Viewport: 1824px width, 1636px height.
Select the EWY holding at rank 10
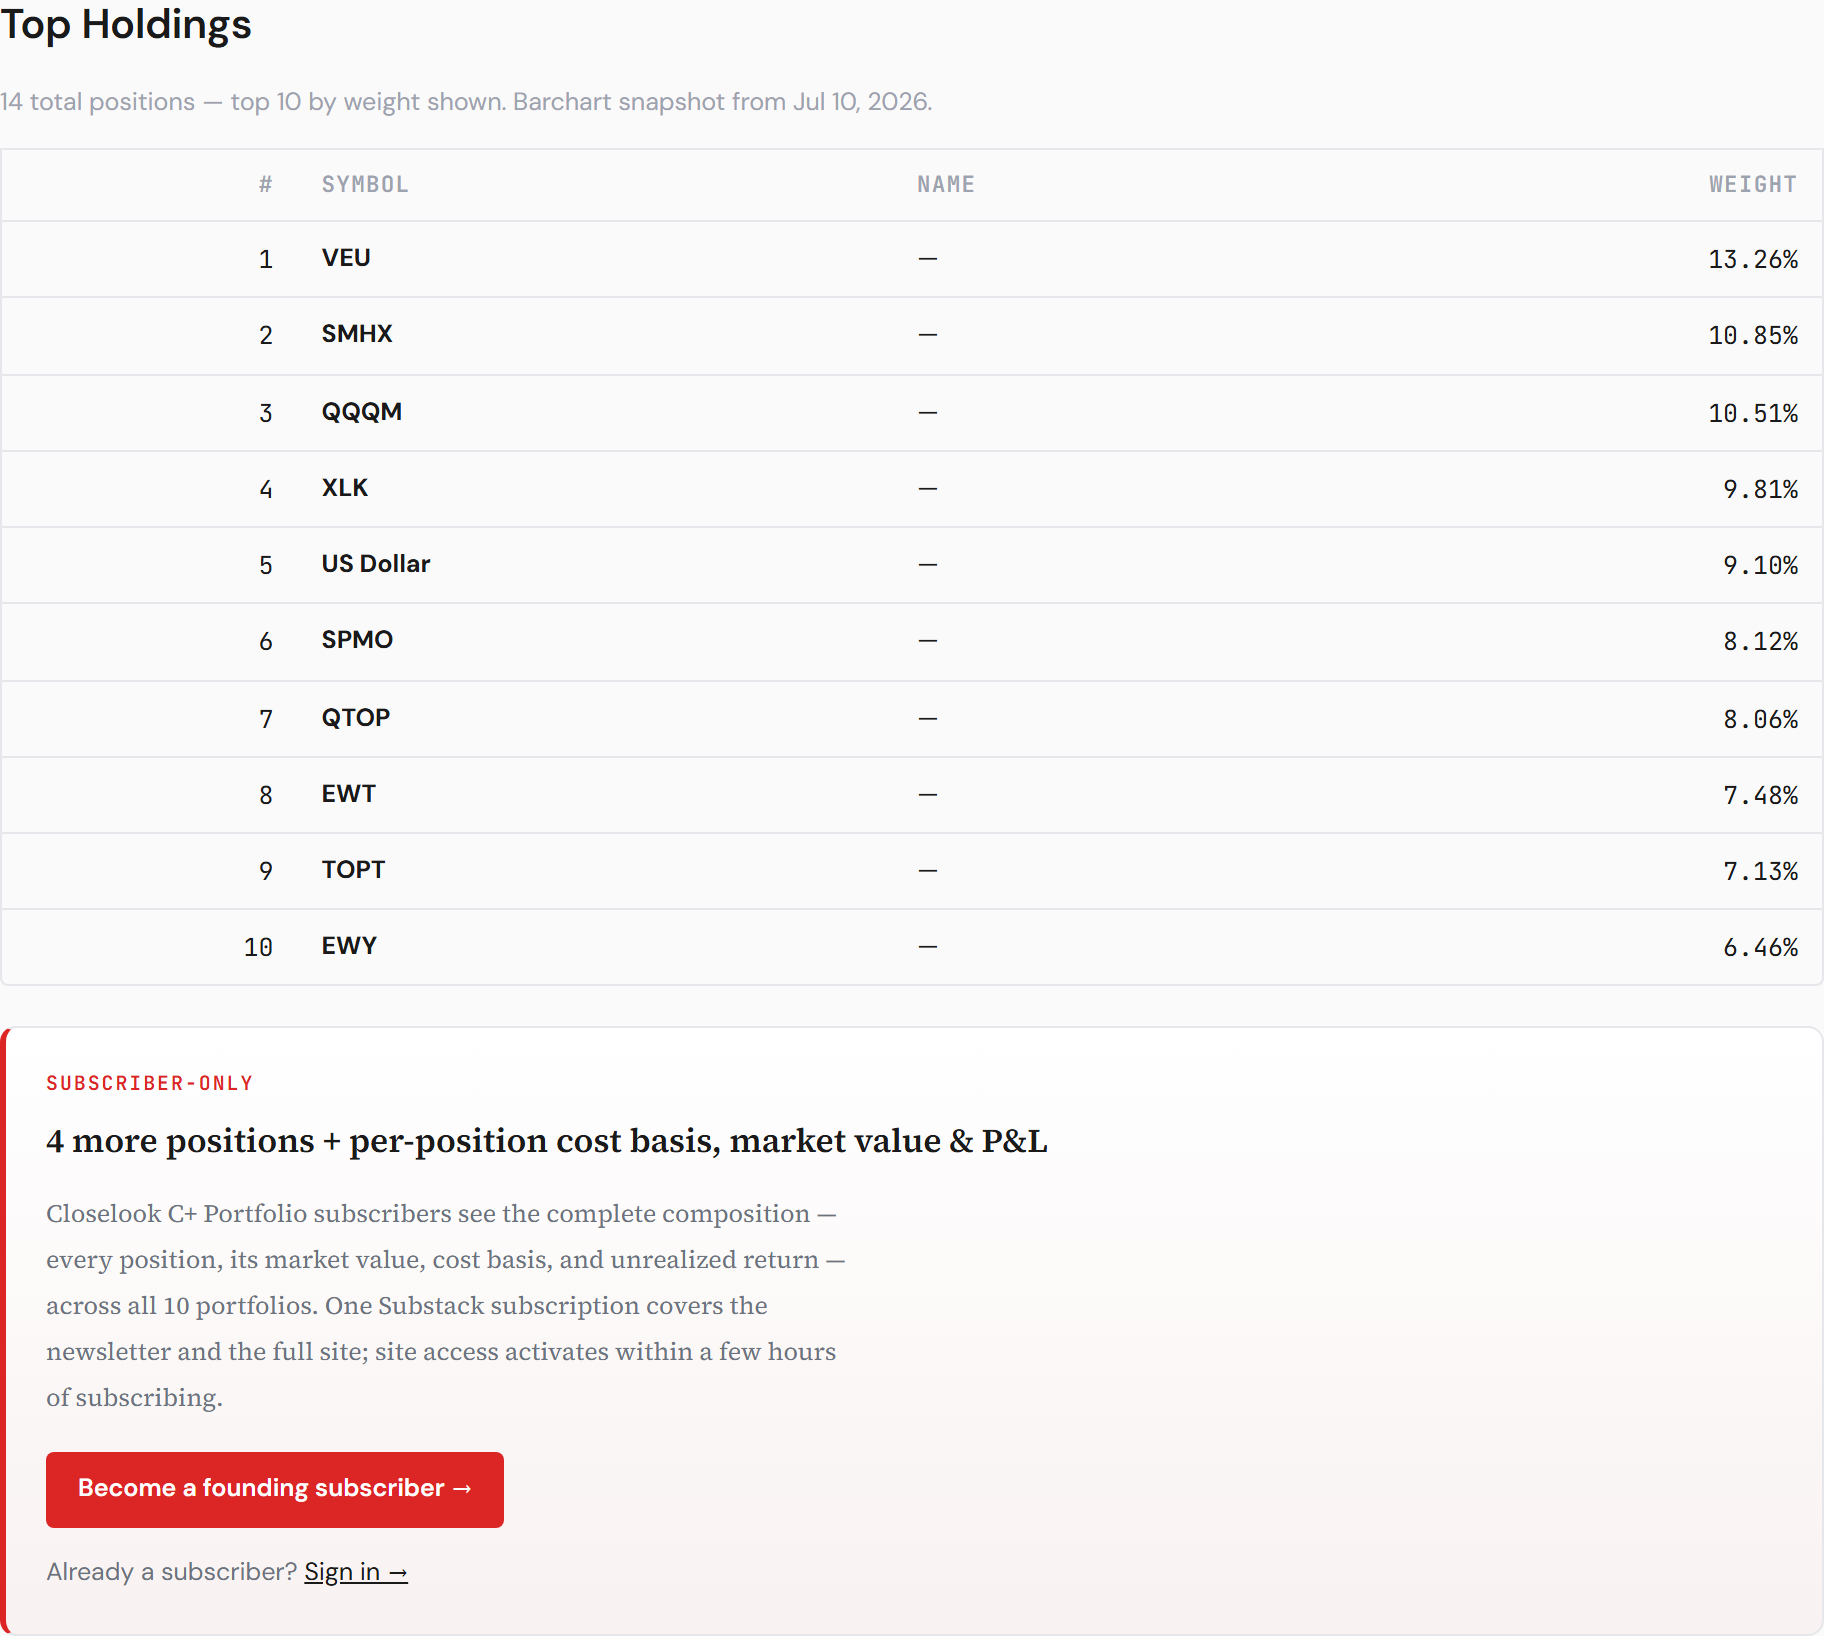(x=349, y=946)
